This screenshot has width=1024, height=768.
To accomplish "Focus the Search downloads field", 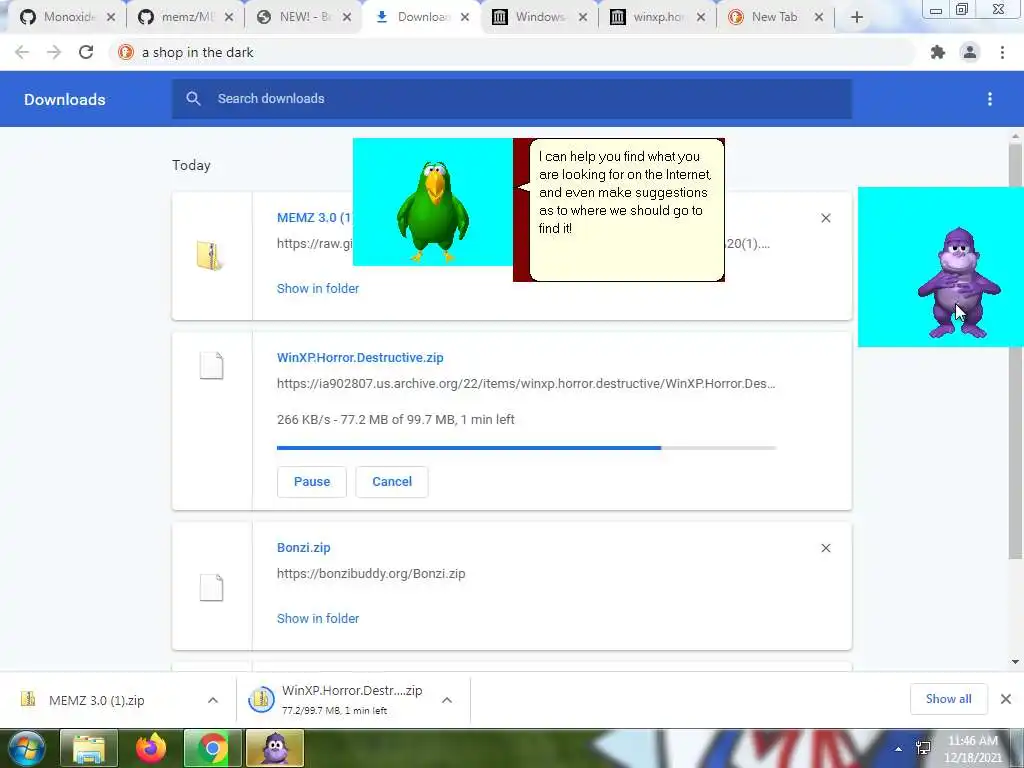I will coord(511,99).
